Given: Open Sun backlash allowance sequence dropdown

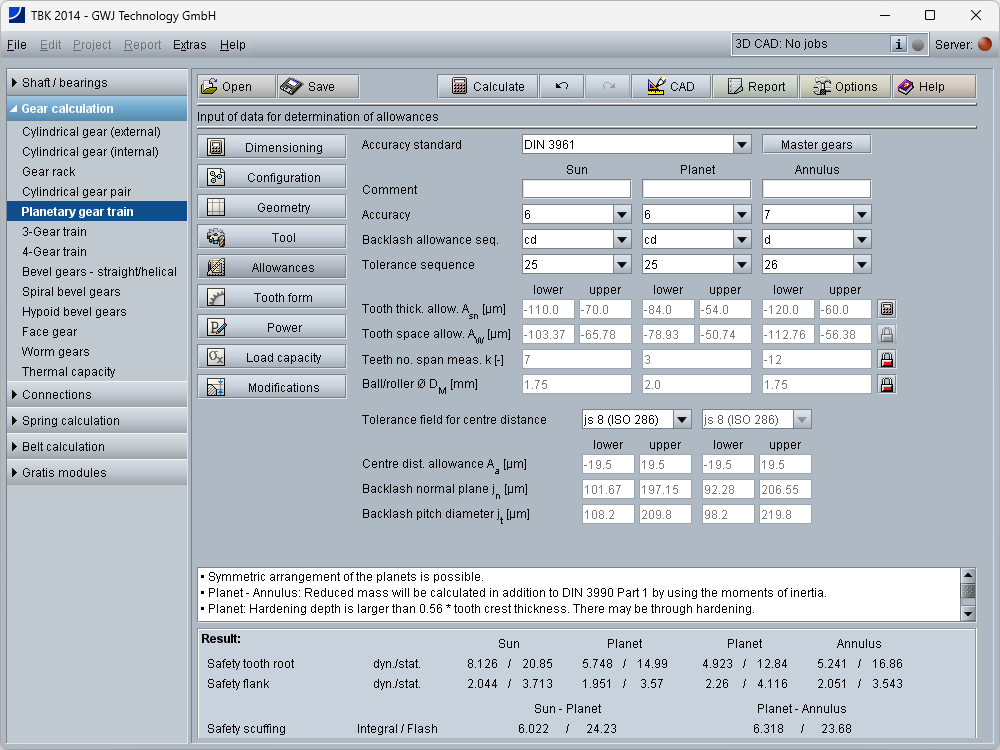Looking at the screenshot, I should click(621, 240).
